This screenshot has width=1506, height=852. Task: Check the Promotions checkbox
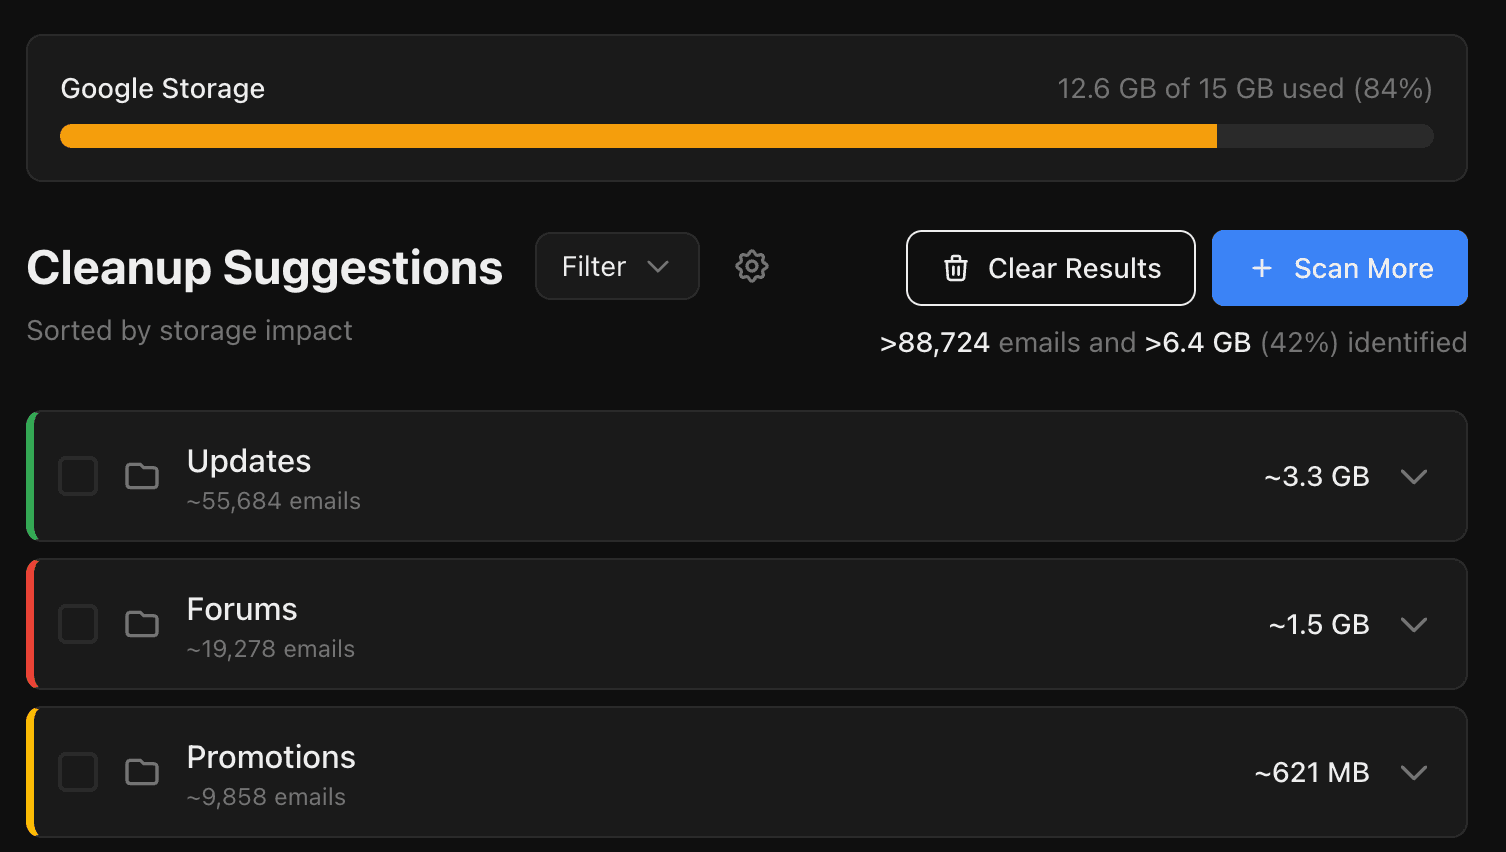[x=77, y=772]
